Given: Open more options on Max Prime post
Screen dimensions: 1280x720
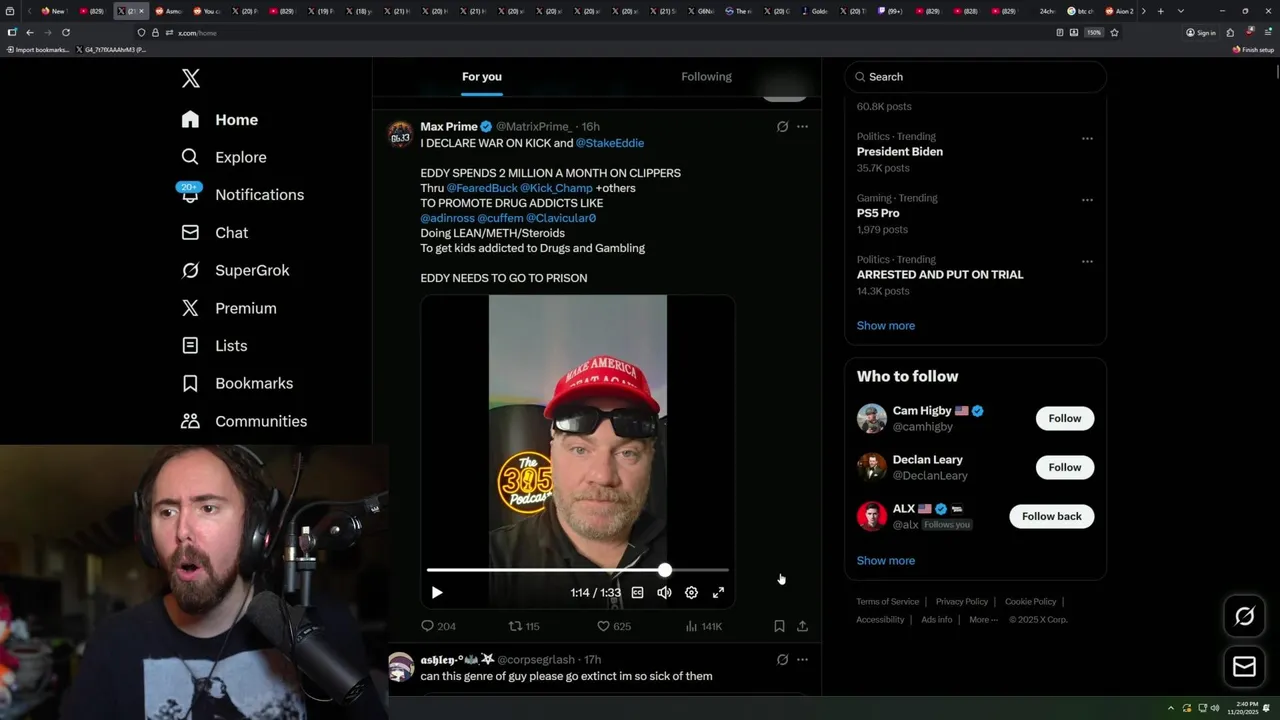Looking at the screenshot, I should click(802, 127).
